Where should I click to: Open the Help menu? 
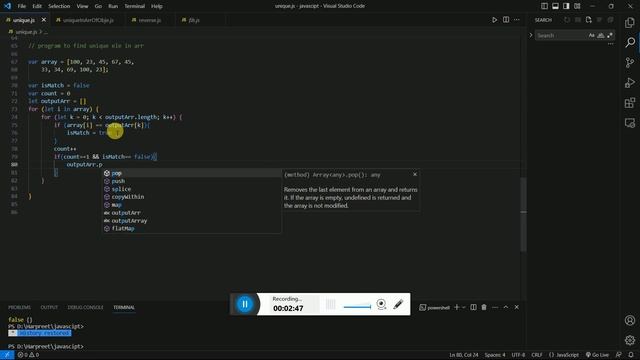[x=157, y=6]
